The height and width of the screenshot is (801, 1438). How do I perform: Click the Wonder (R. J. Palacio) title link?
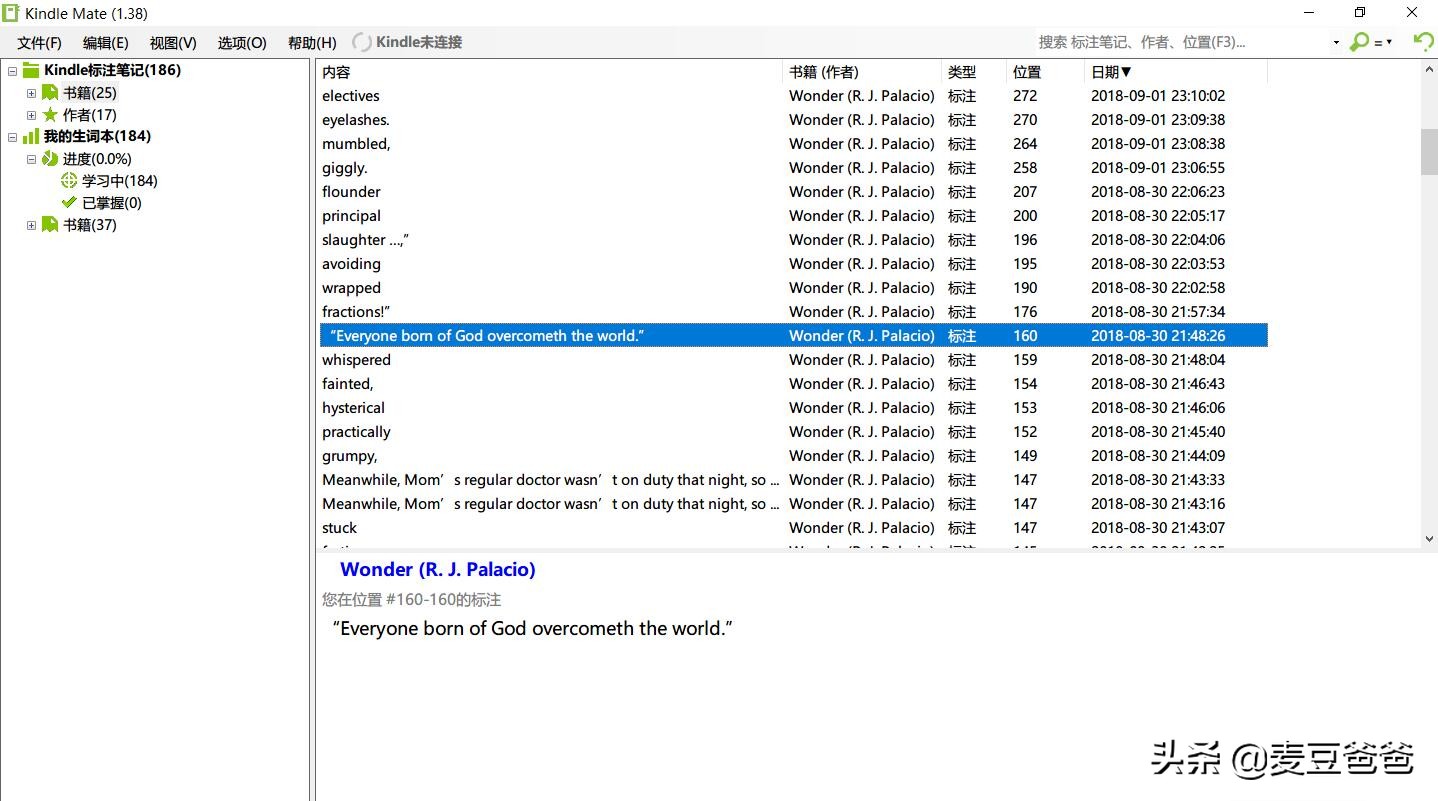pyautogui.click(x=437, y=569)
